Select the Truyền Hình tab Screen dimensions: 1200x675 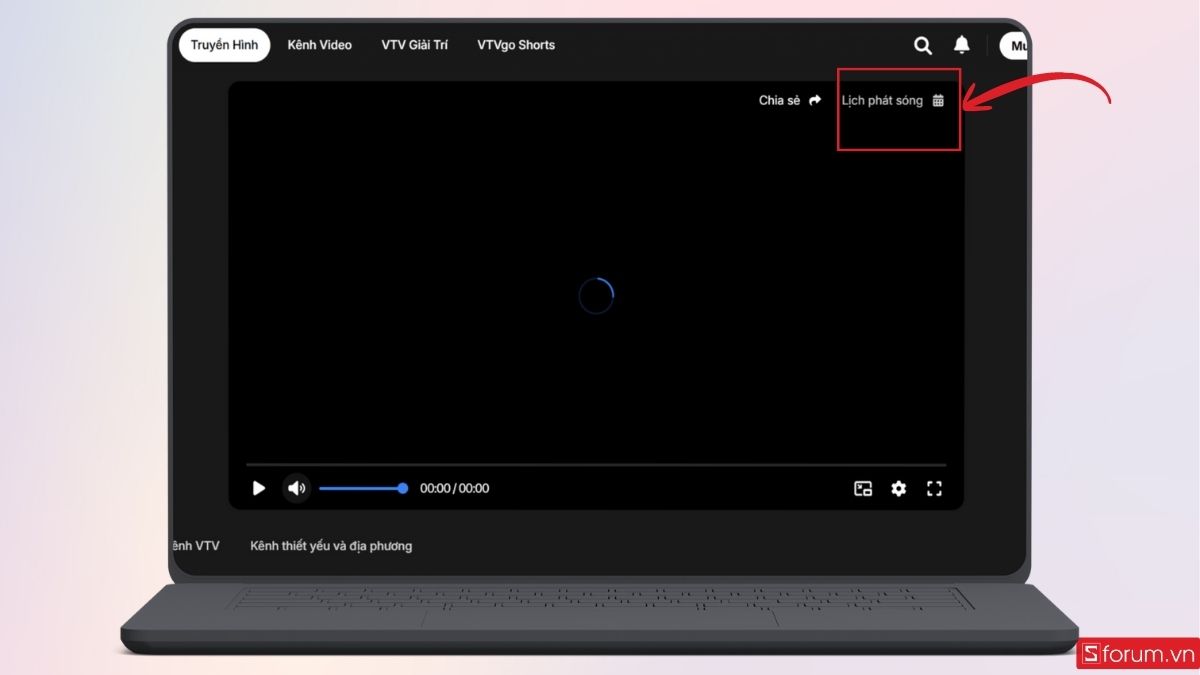click(224, 45)
